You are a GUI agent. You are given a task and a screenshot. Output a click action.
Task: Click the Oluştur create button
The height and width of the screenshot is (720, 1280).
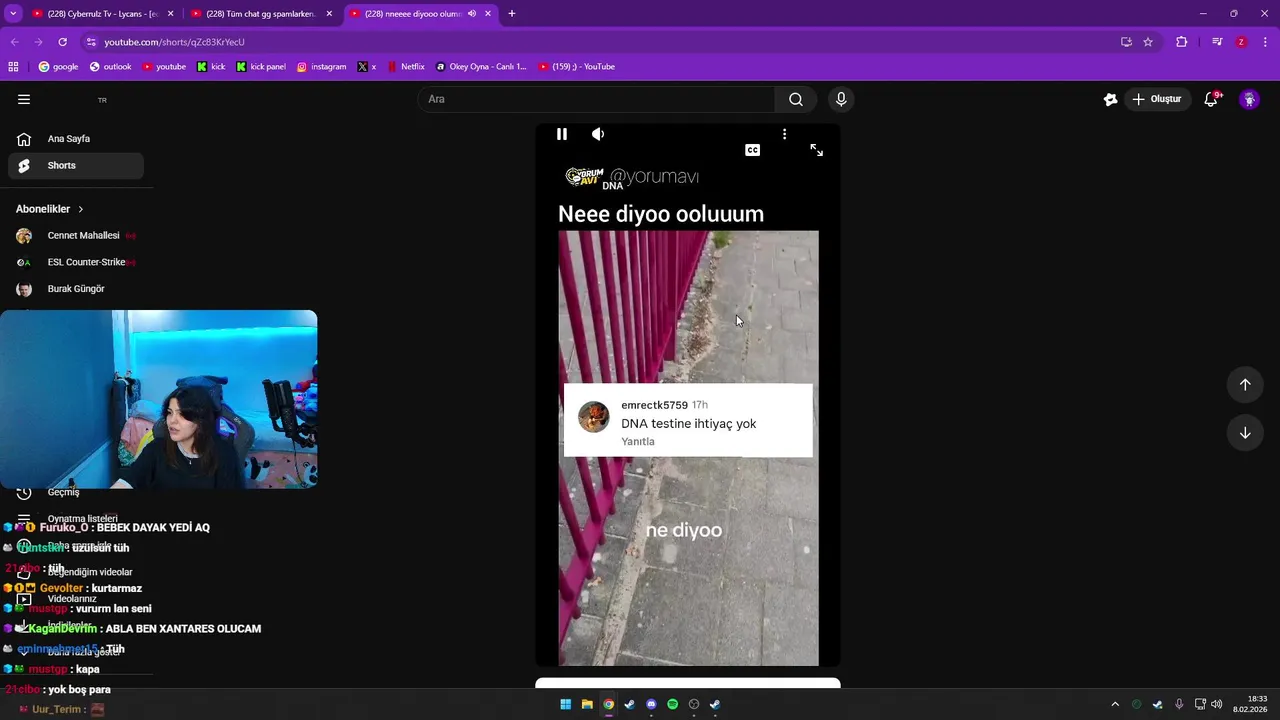tap(1157, 99)
